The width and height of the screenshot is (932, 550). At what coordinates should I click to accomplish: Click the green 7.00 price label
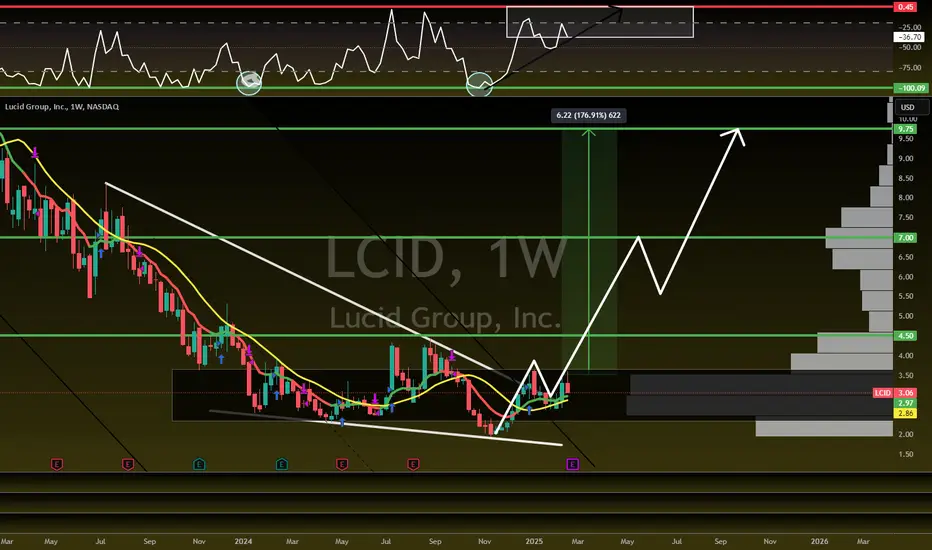tap(906, 238)
